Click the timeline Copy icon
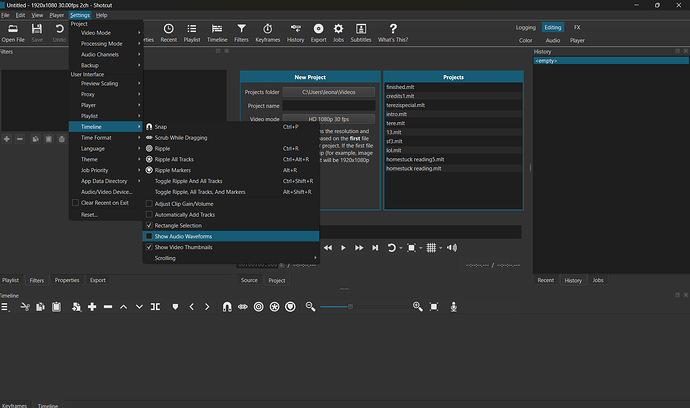Screen dimensions: 690x408 (40, 307)
